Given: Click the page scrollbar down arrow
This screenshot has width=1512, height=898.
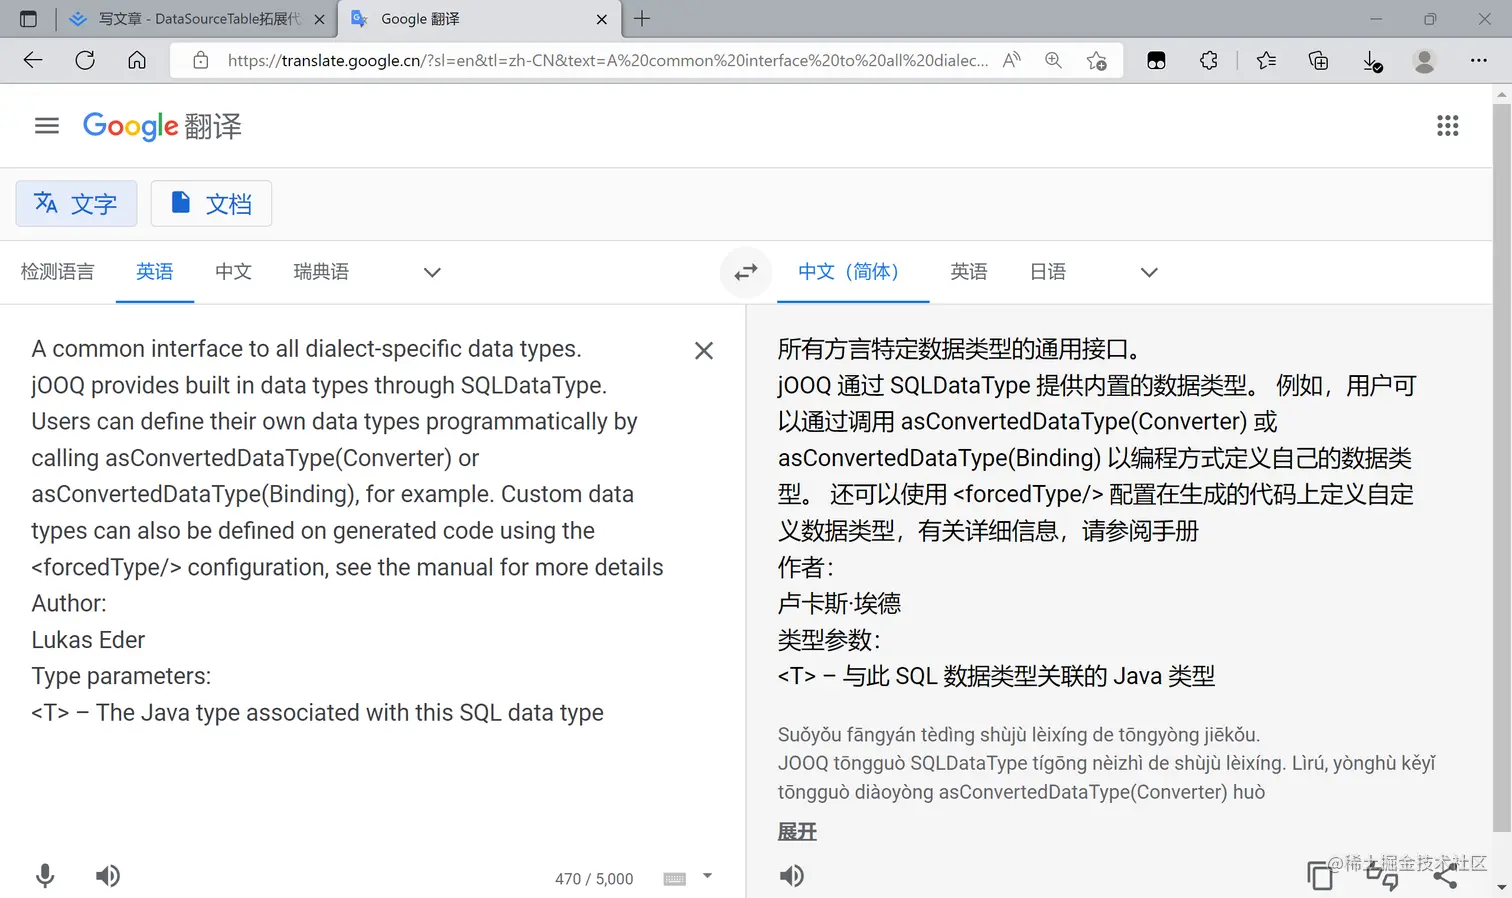Looking at the screenshot, I should point(1501,887).
